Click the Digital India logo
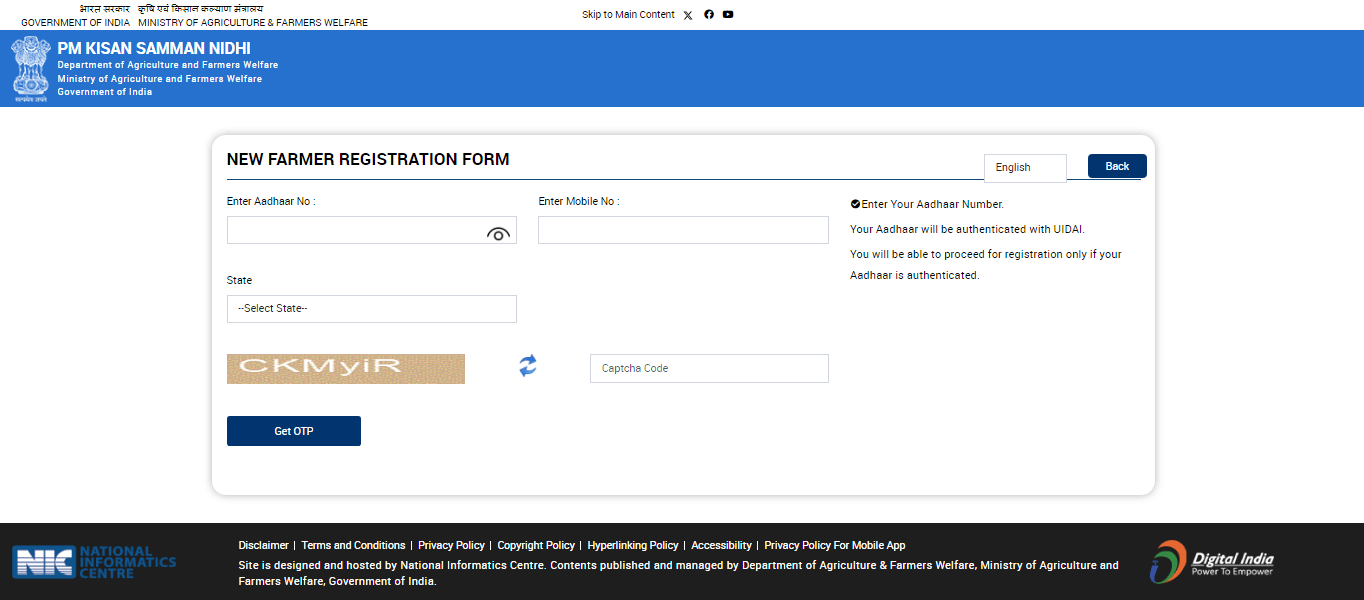Viewport: 1364px width, 600px height. pyautogui.click(x=1211, y=562)
